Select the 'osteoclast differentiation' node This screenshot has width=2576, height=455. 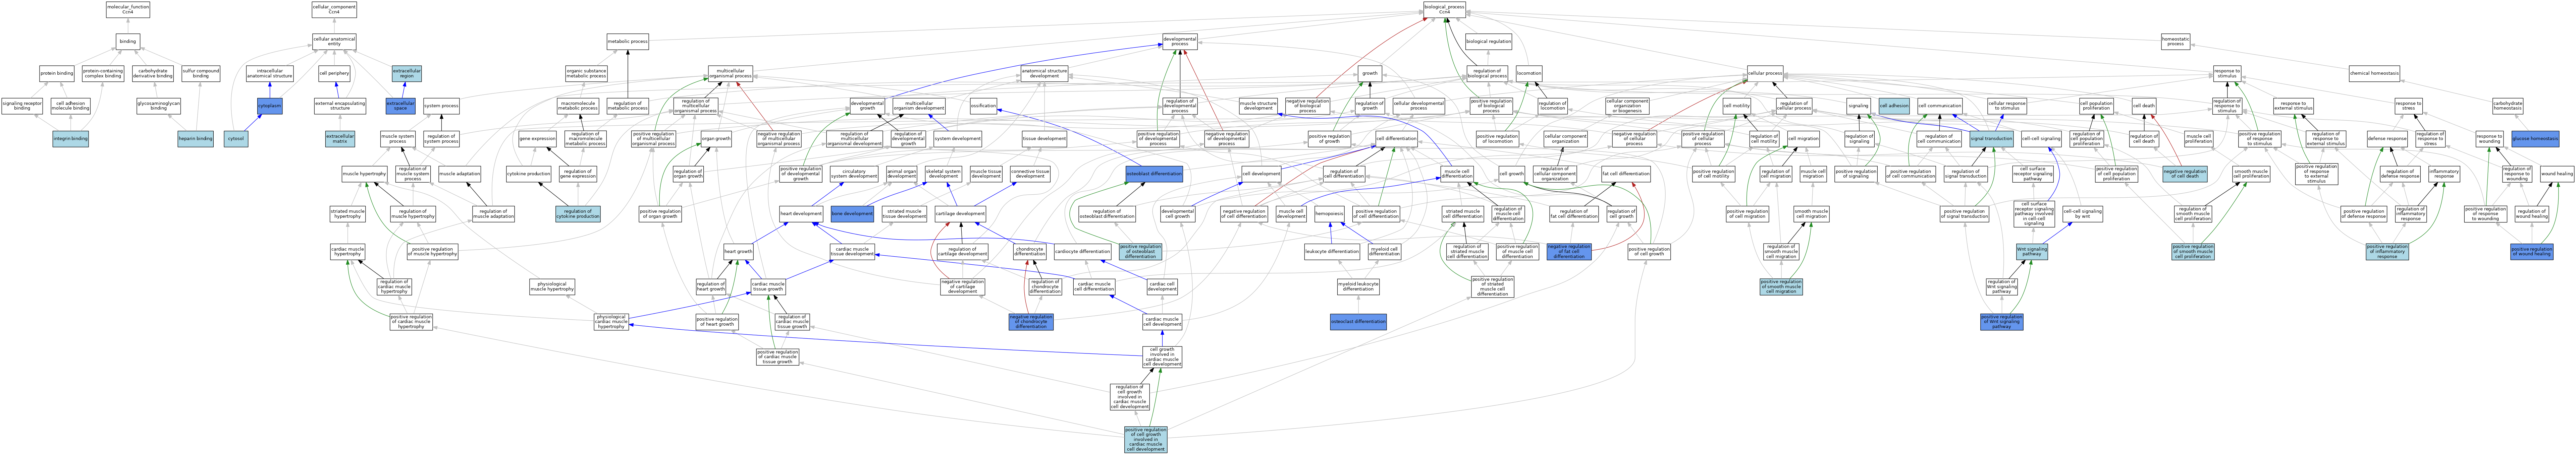tap(1358, 322)
